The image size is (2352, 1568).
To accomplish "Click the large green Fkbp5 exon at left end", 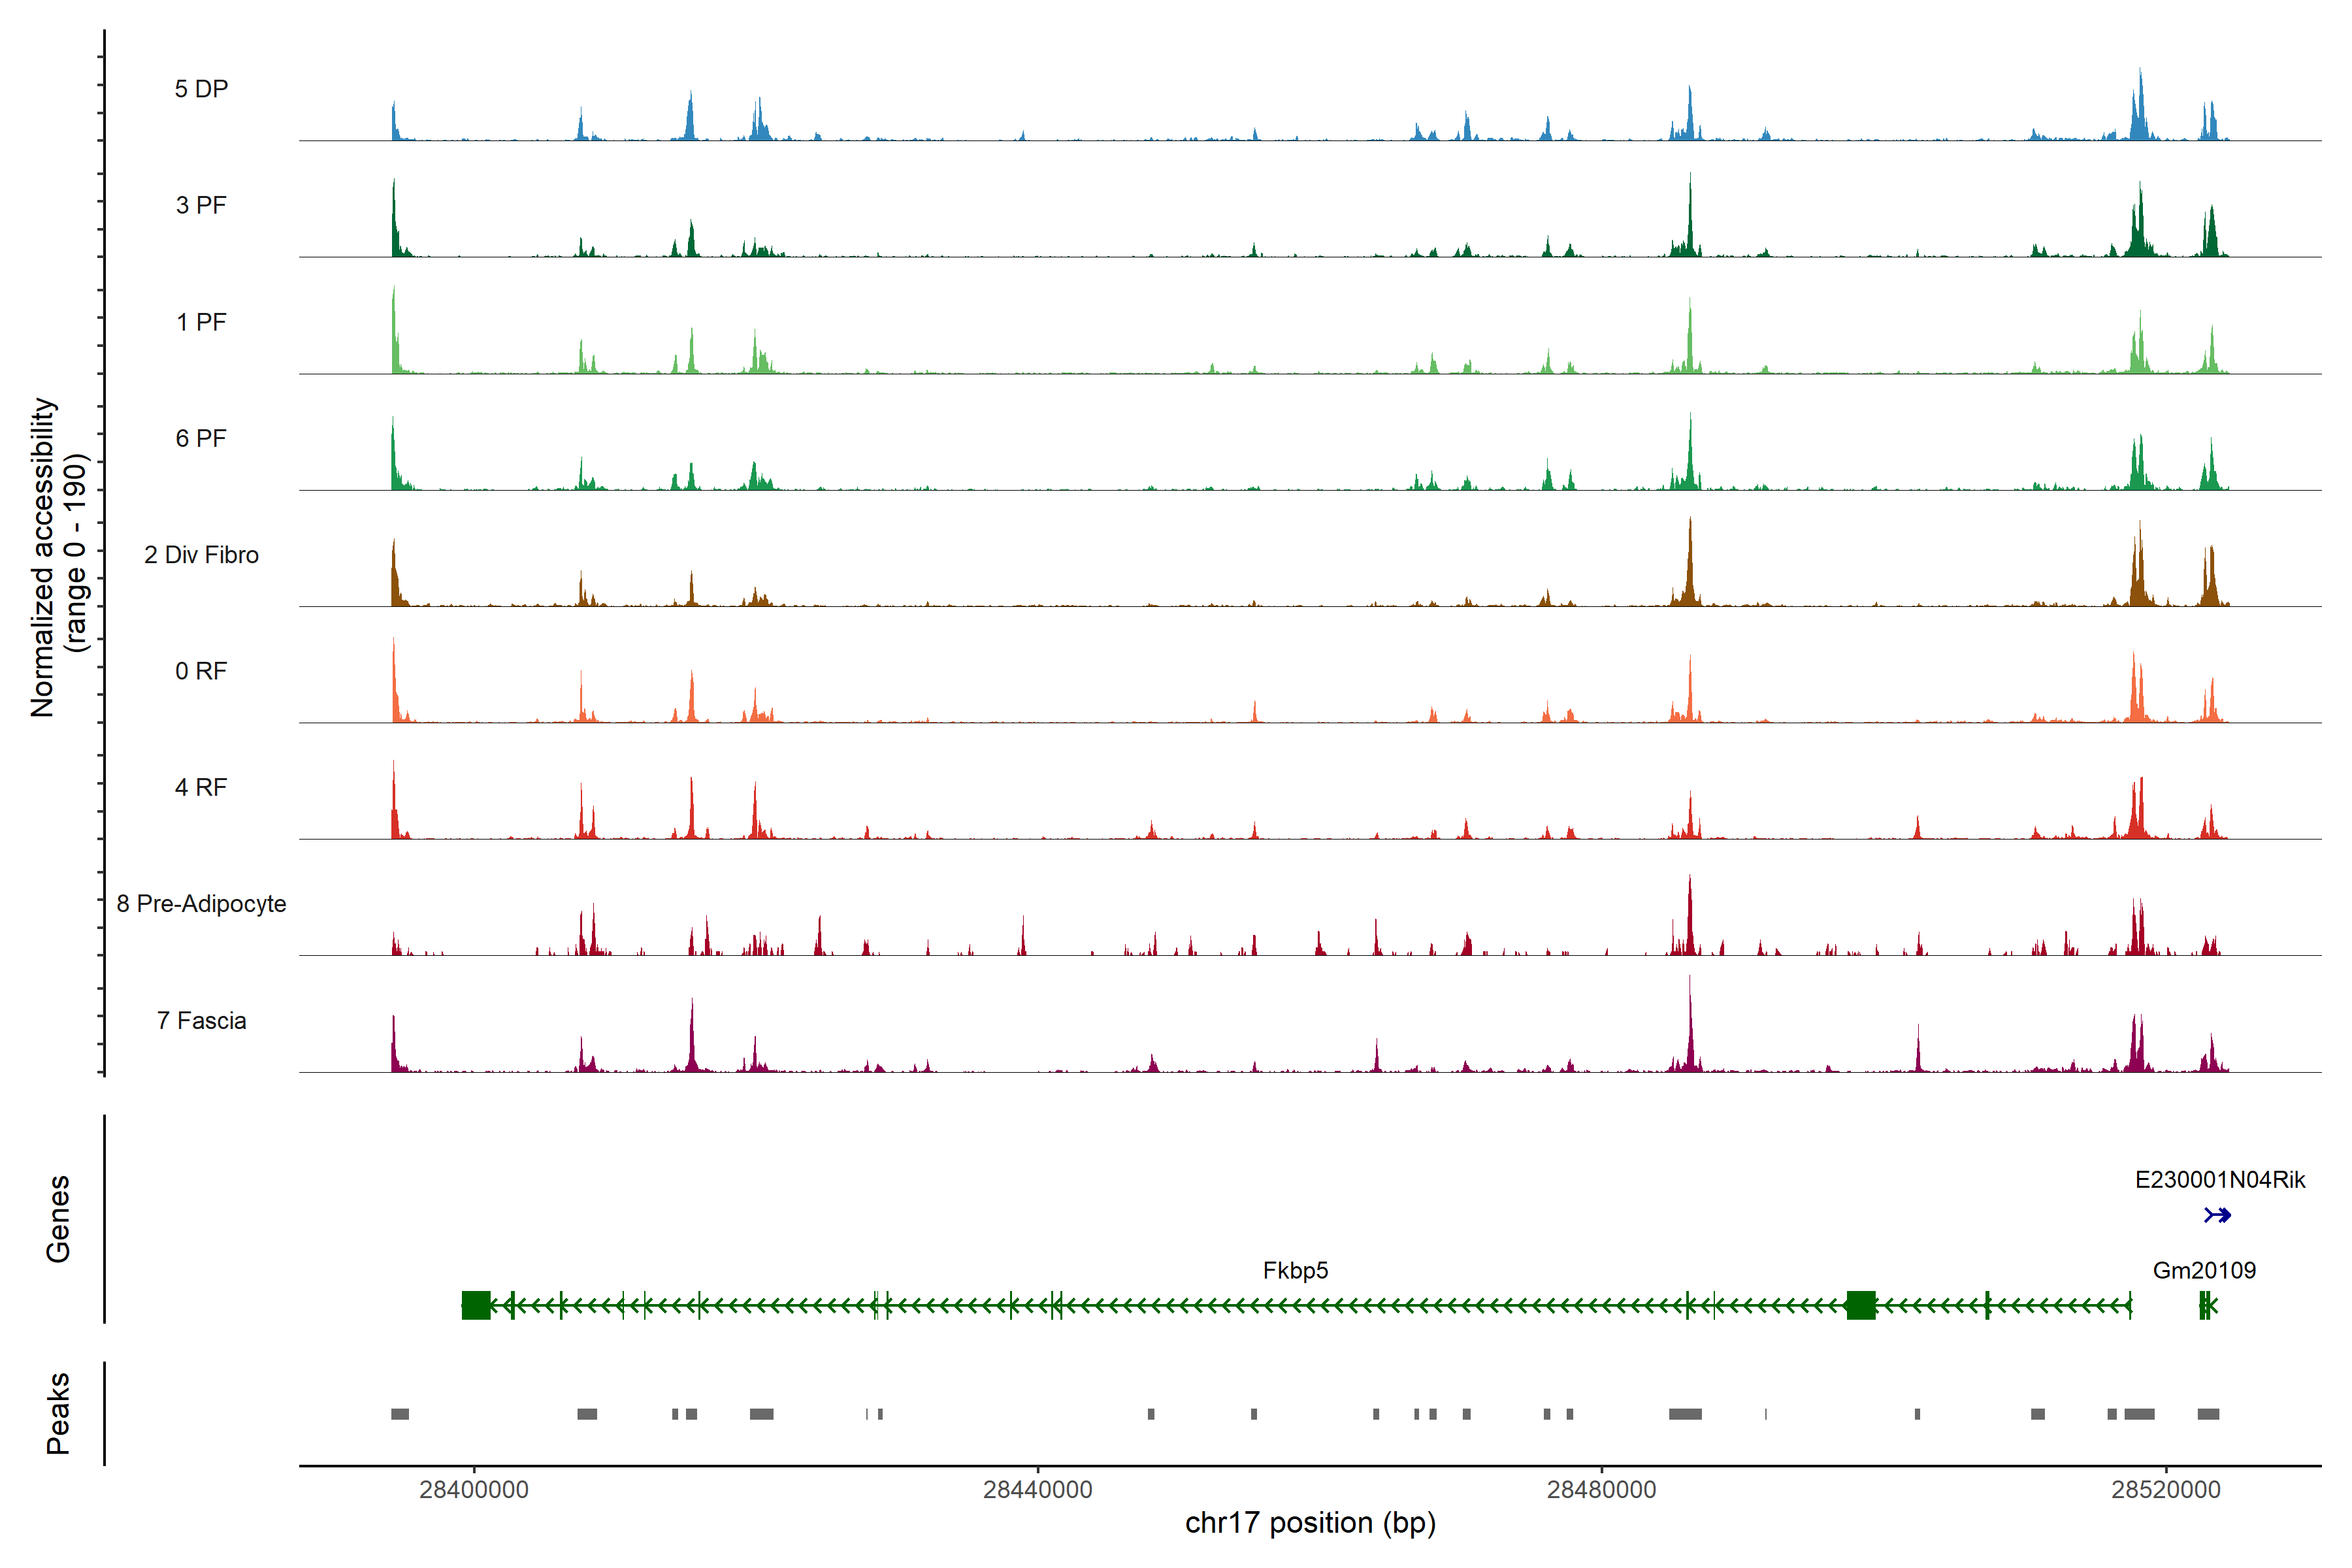I will coord(476,1305).
